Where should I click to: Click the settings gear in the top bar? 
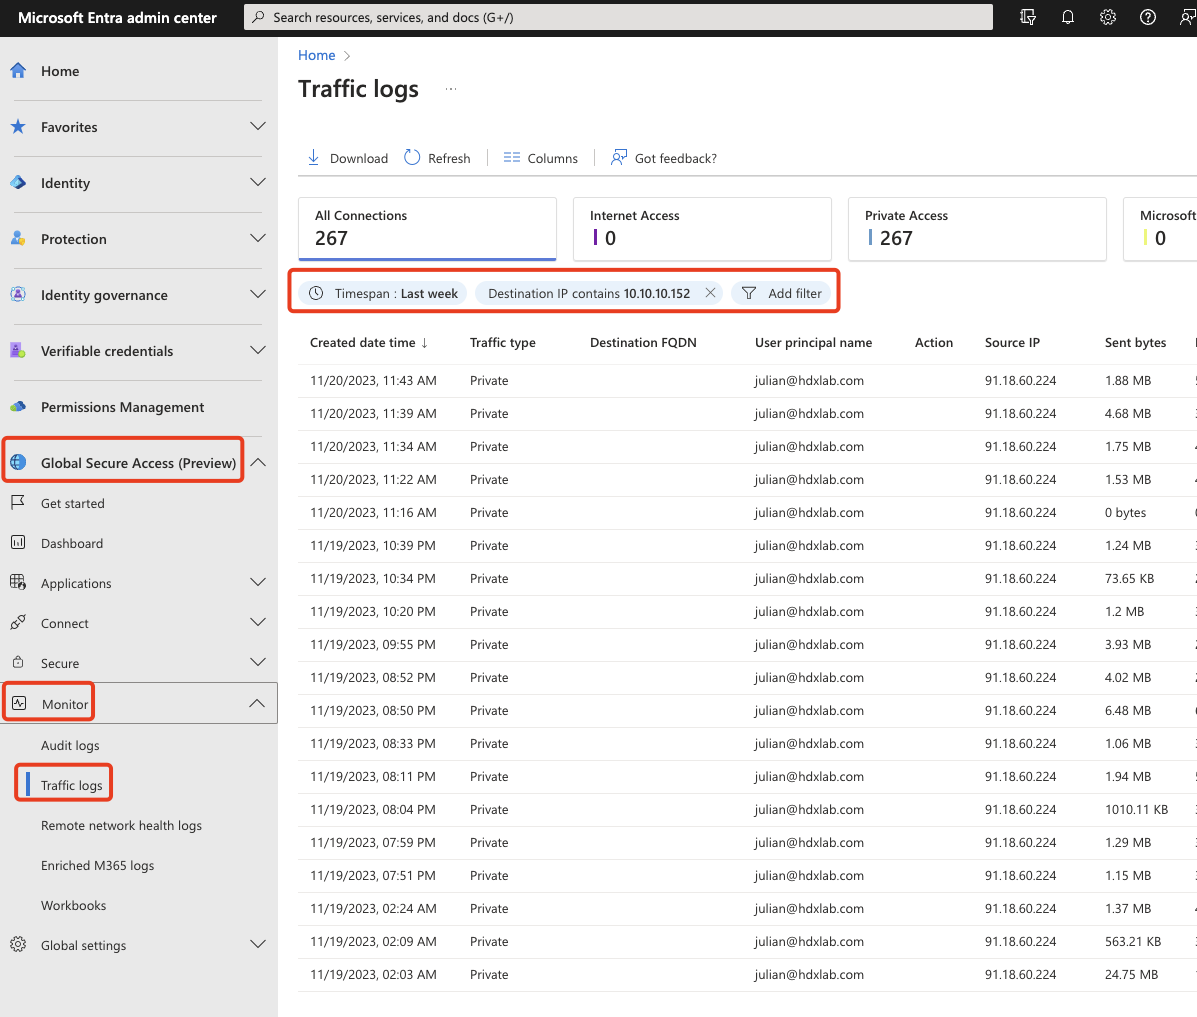pyautogui.click(x=1107, y=17)
